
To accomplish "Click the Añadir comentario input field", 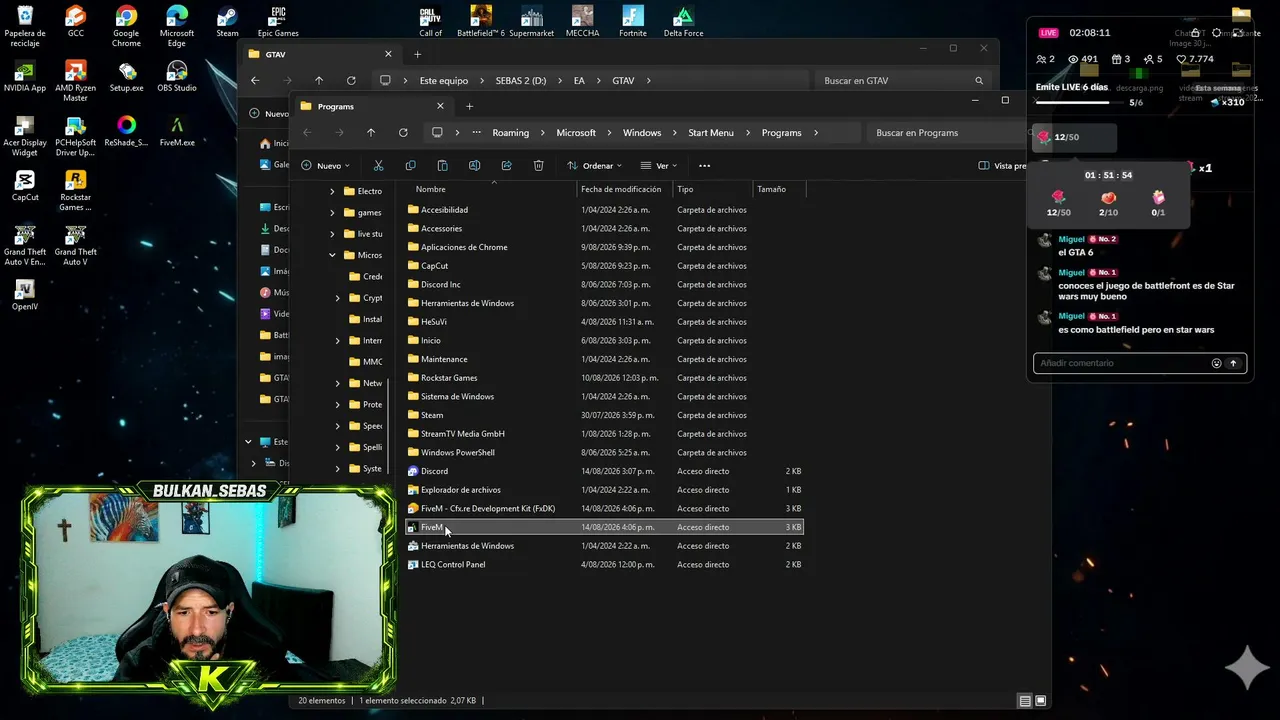I will coord(1121,363).
